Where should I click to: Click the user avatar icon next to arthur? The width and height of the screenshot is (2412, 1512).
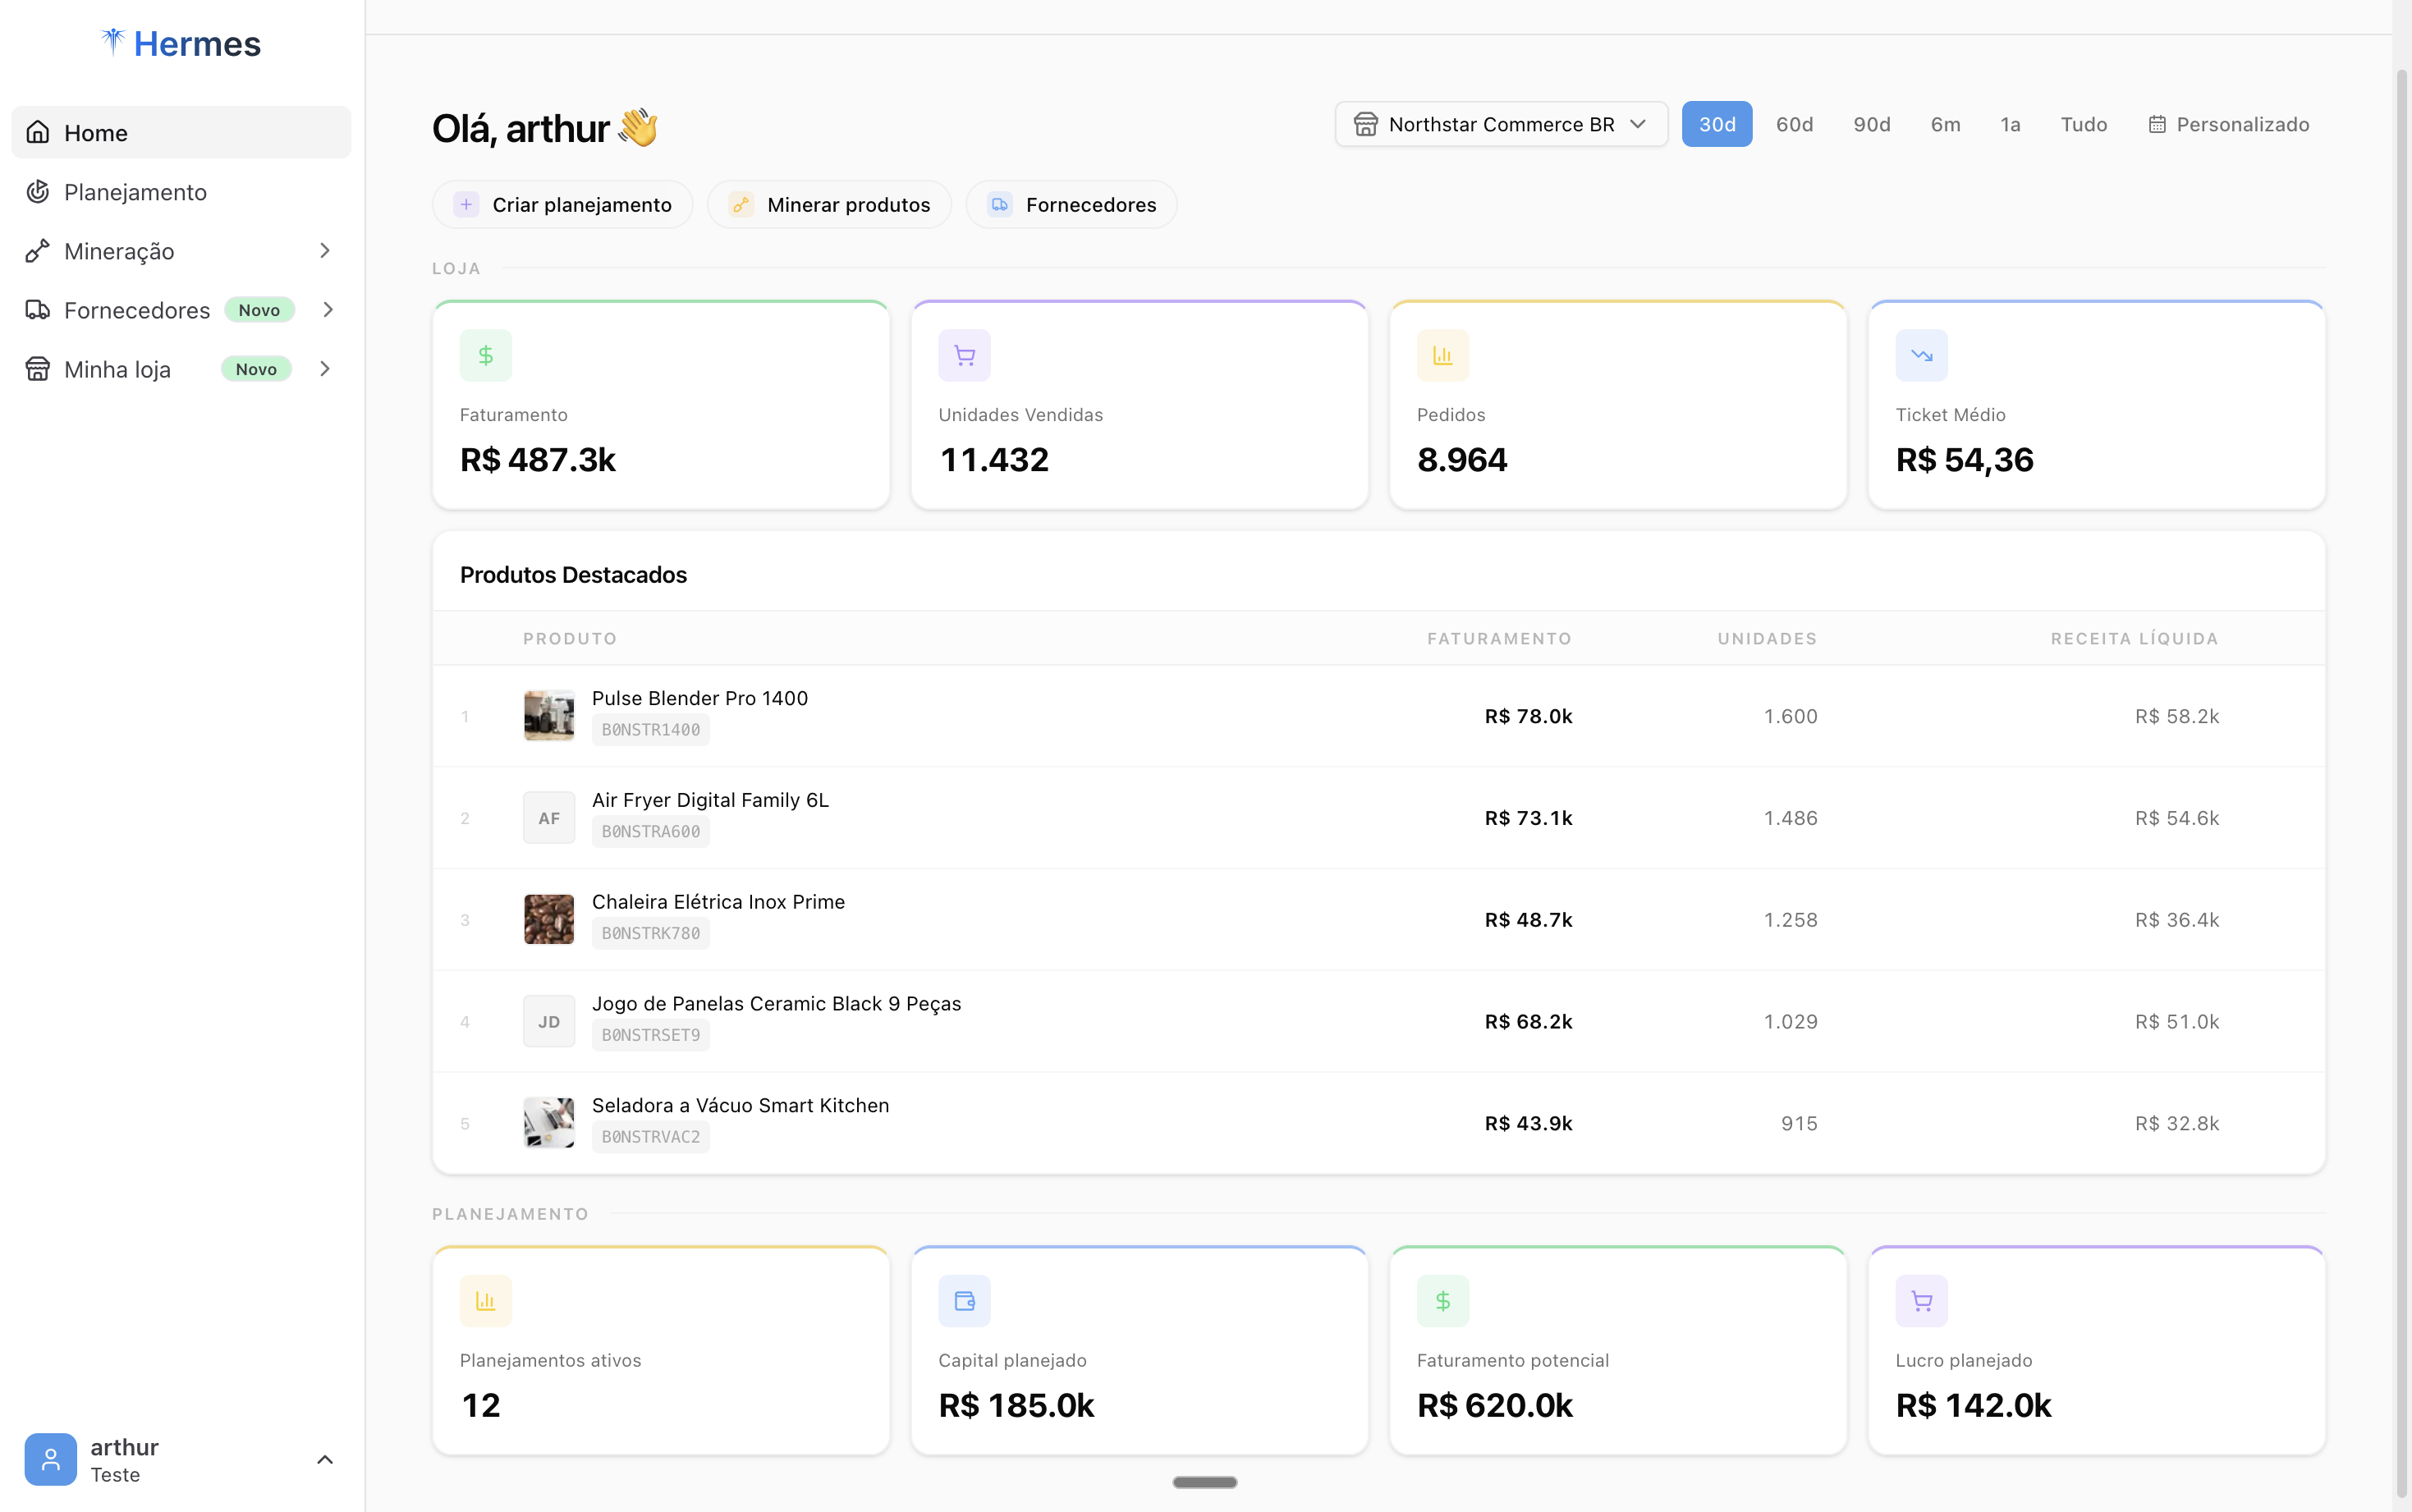tap(50, 1459)
